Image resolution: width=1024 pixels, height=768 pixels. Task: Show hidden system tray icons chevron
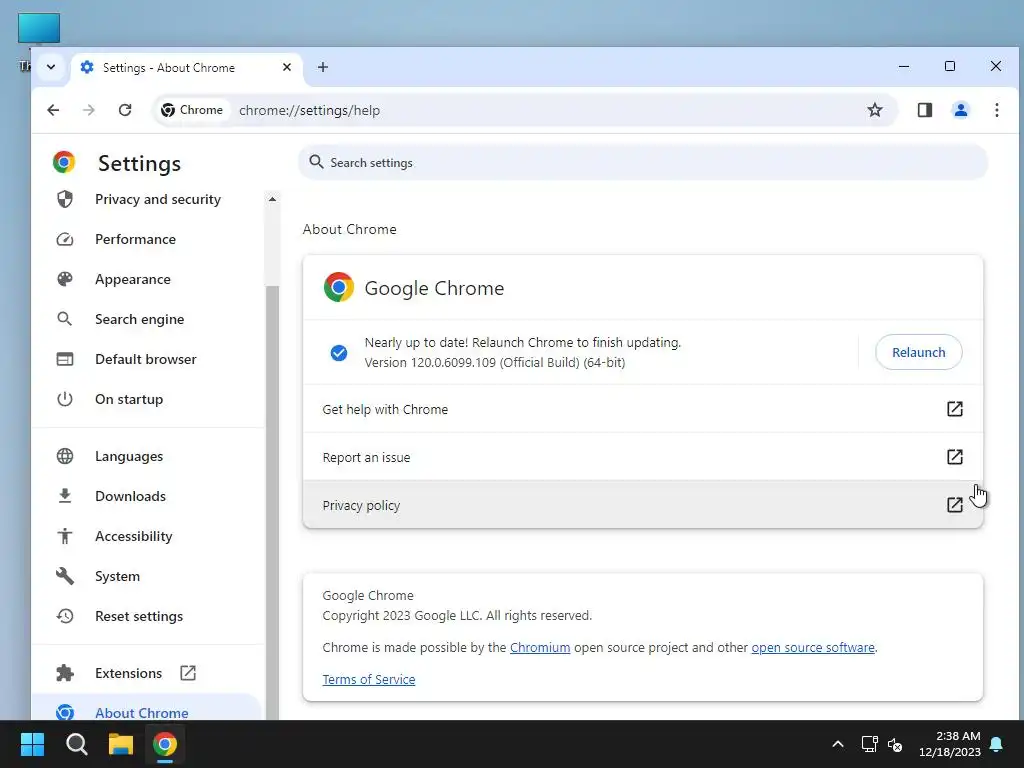(838, 744)
